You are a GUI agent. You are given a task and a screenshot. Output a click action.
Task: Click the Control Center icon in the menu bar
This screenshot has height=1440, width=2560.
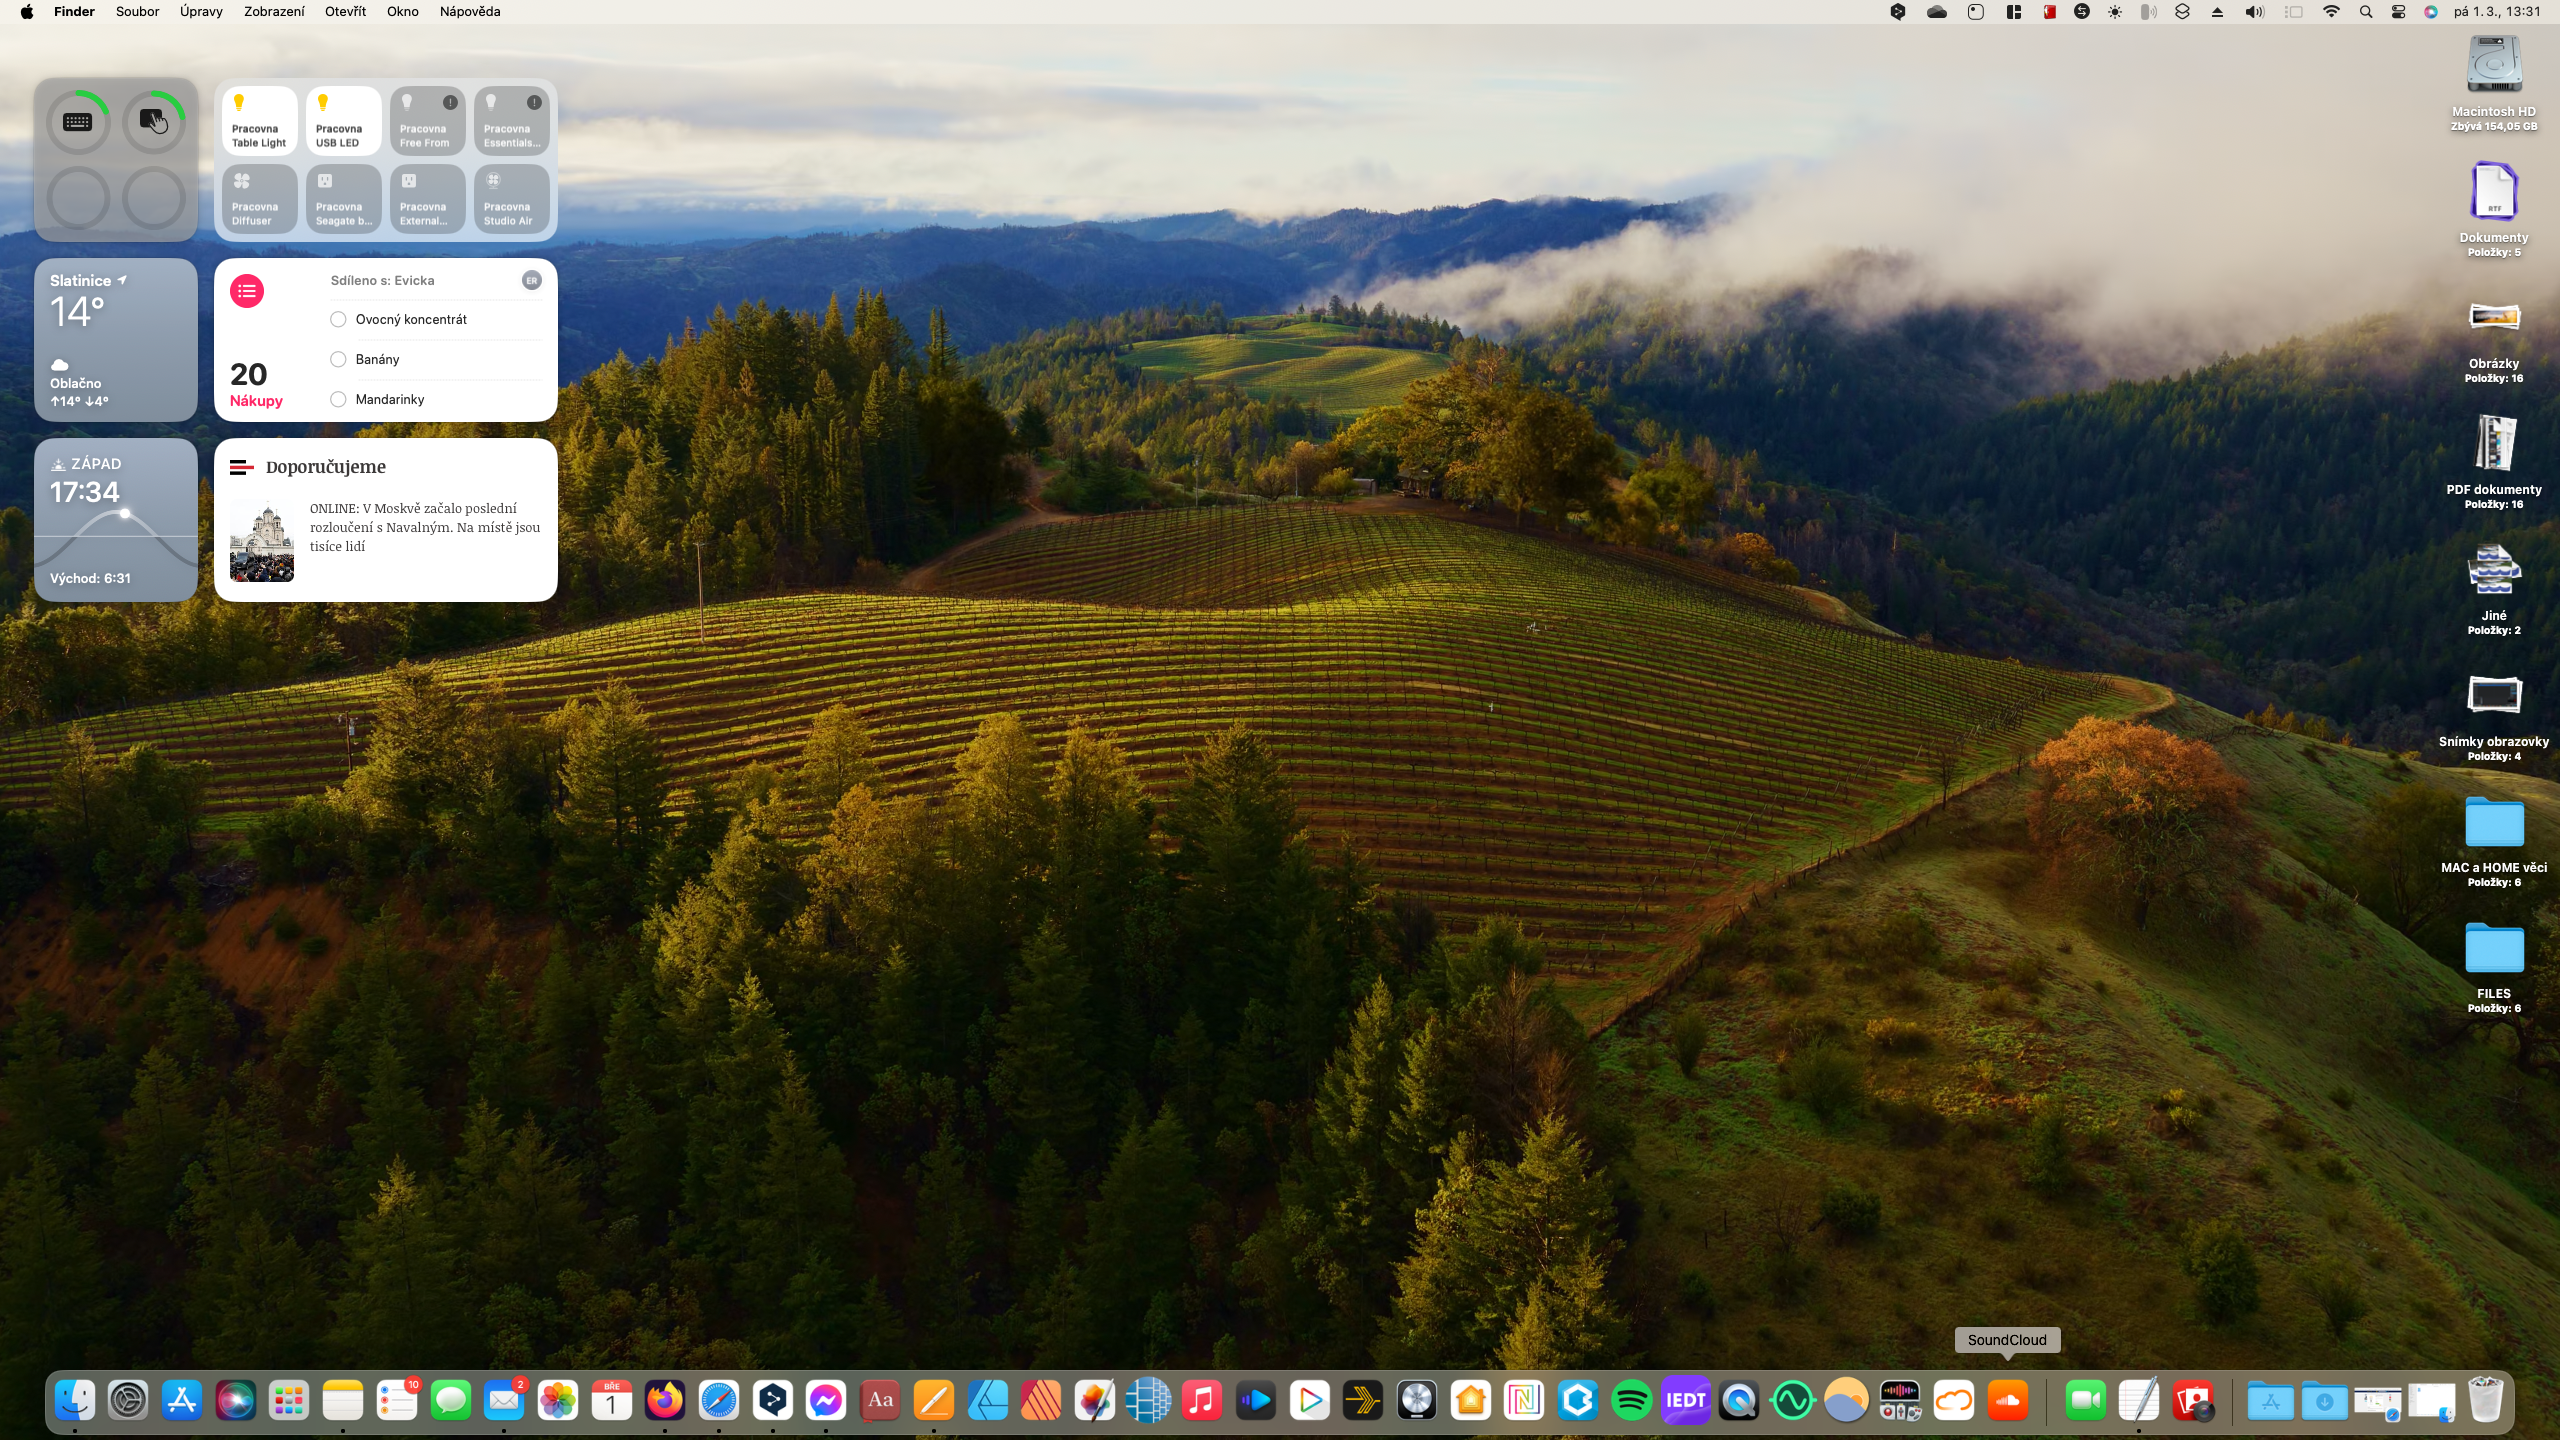click(2398, 12)
